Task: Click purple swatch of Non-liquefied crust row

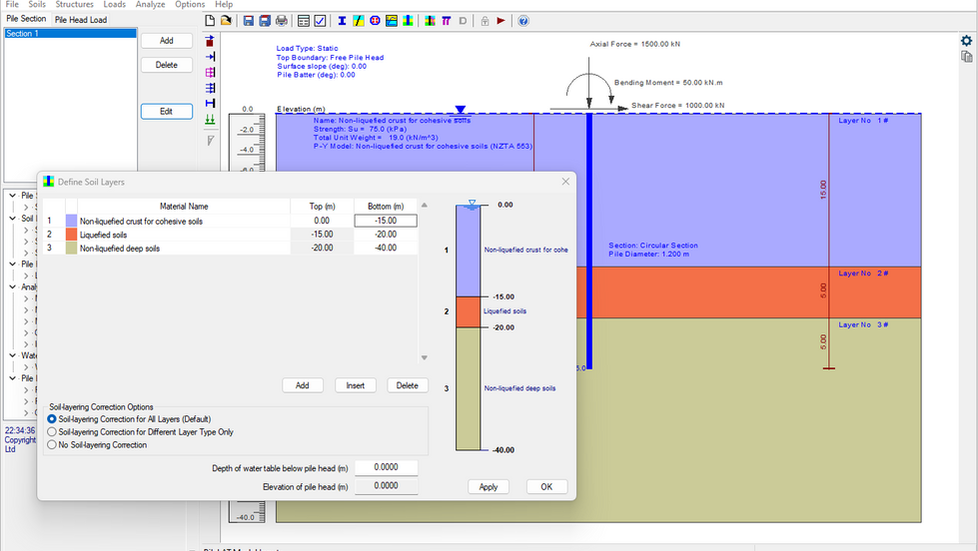Action: [x=71, y=221]
